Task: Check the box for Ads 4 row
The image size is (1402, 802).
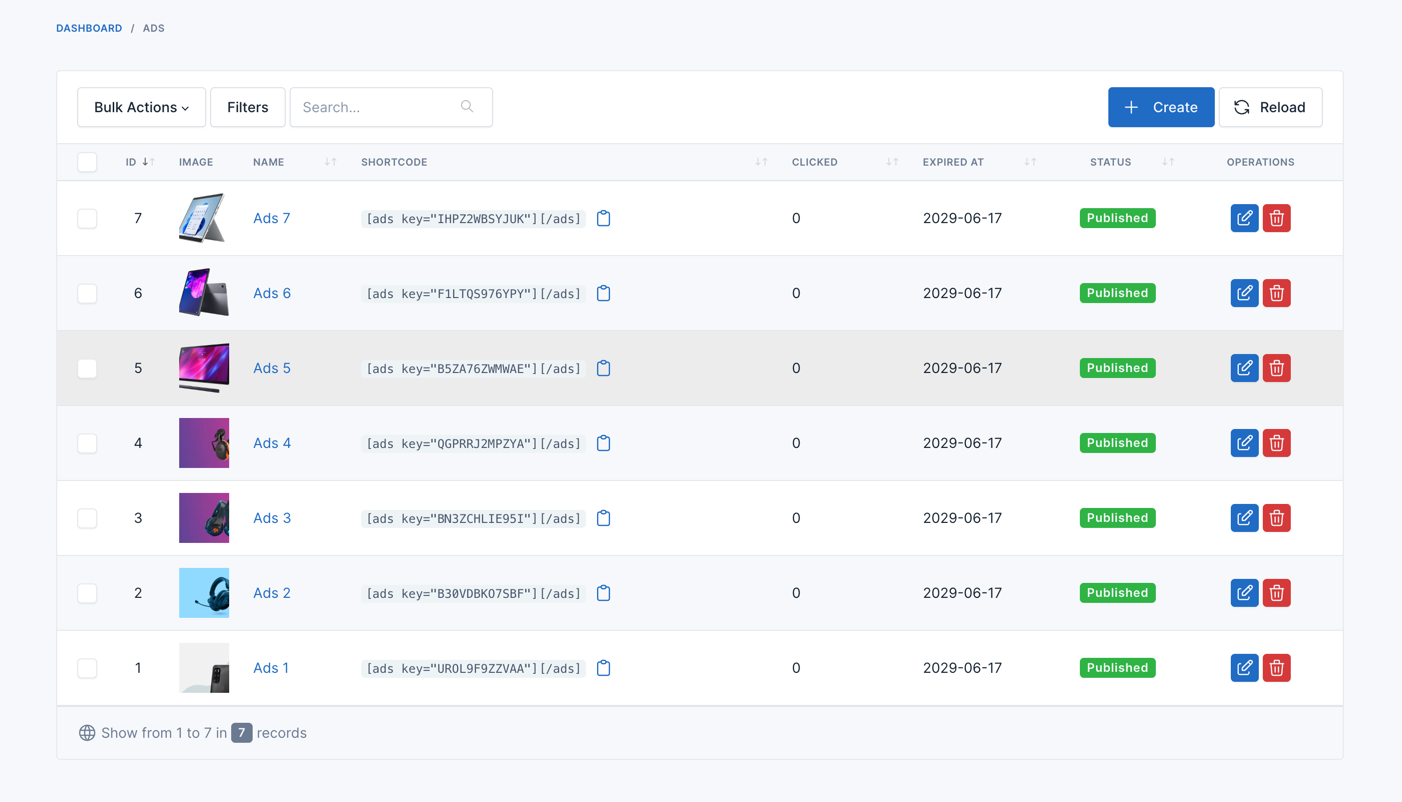Action: click(87, 443)
